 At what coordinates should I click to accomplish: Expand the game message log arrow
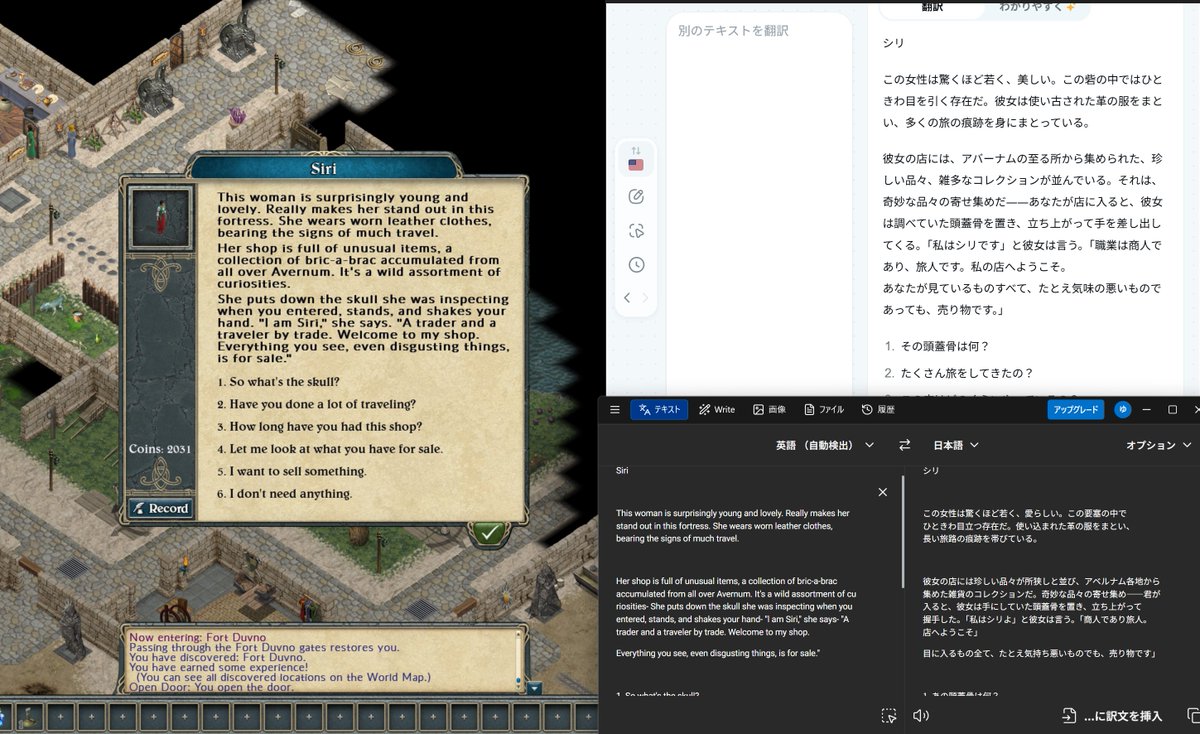tap(534, 688)
